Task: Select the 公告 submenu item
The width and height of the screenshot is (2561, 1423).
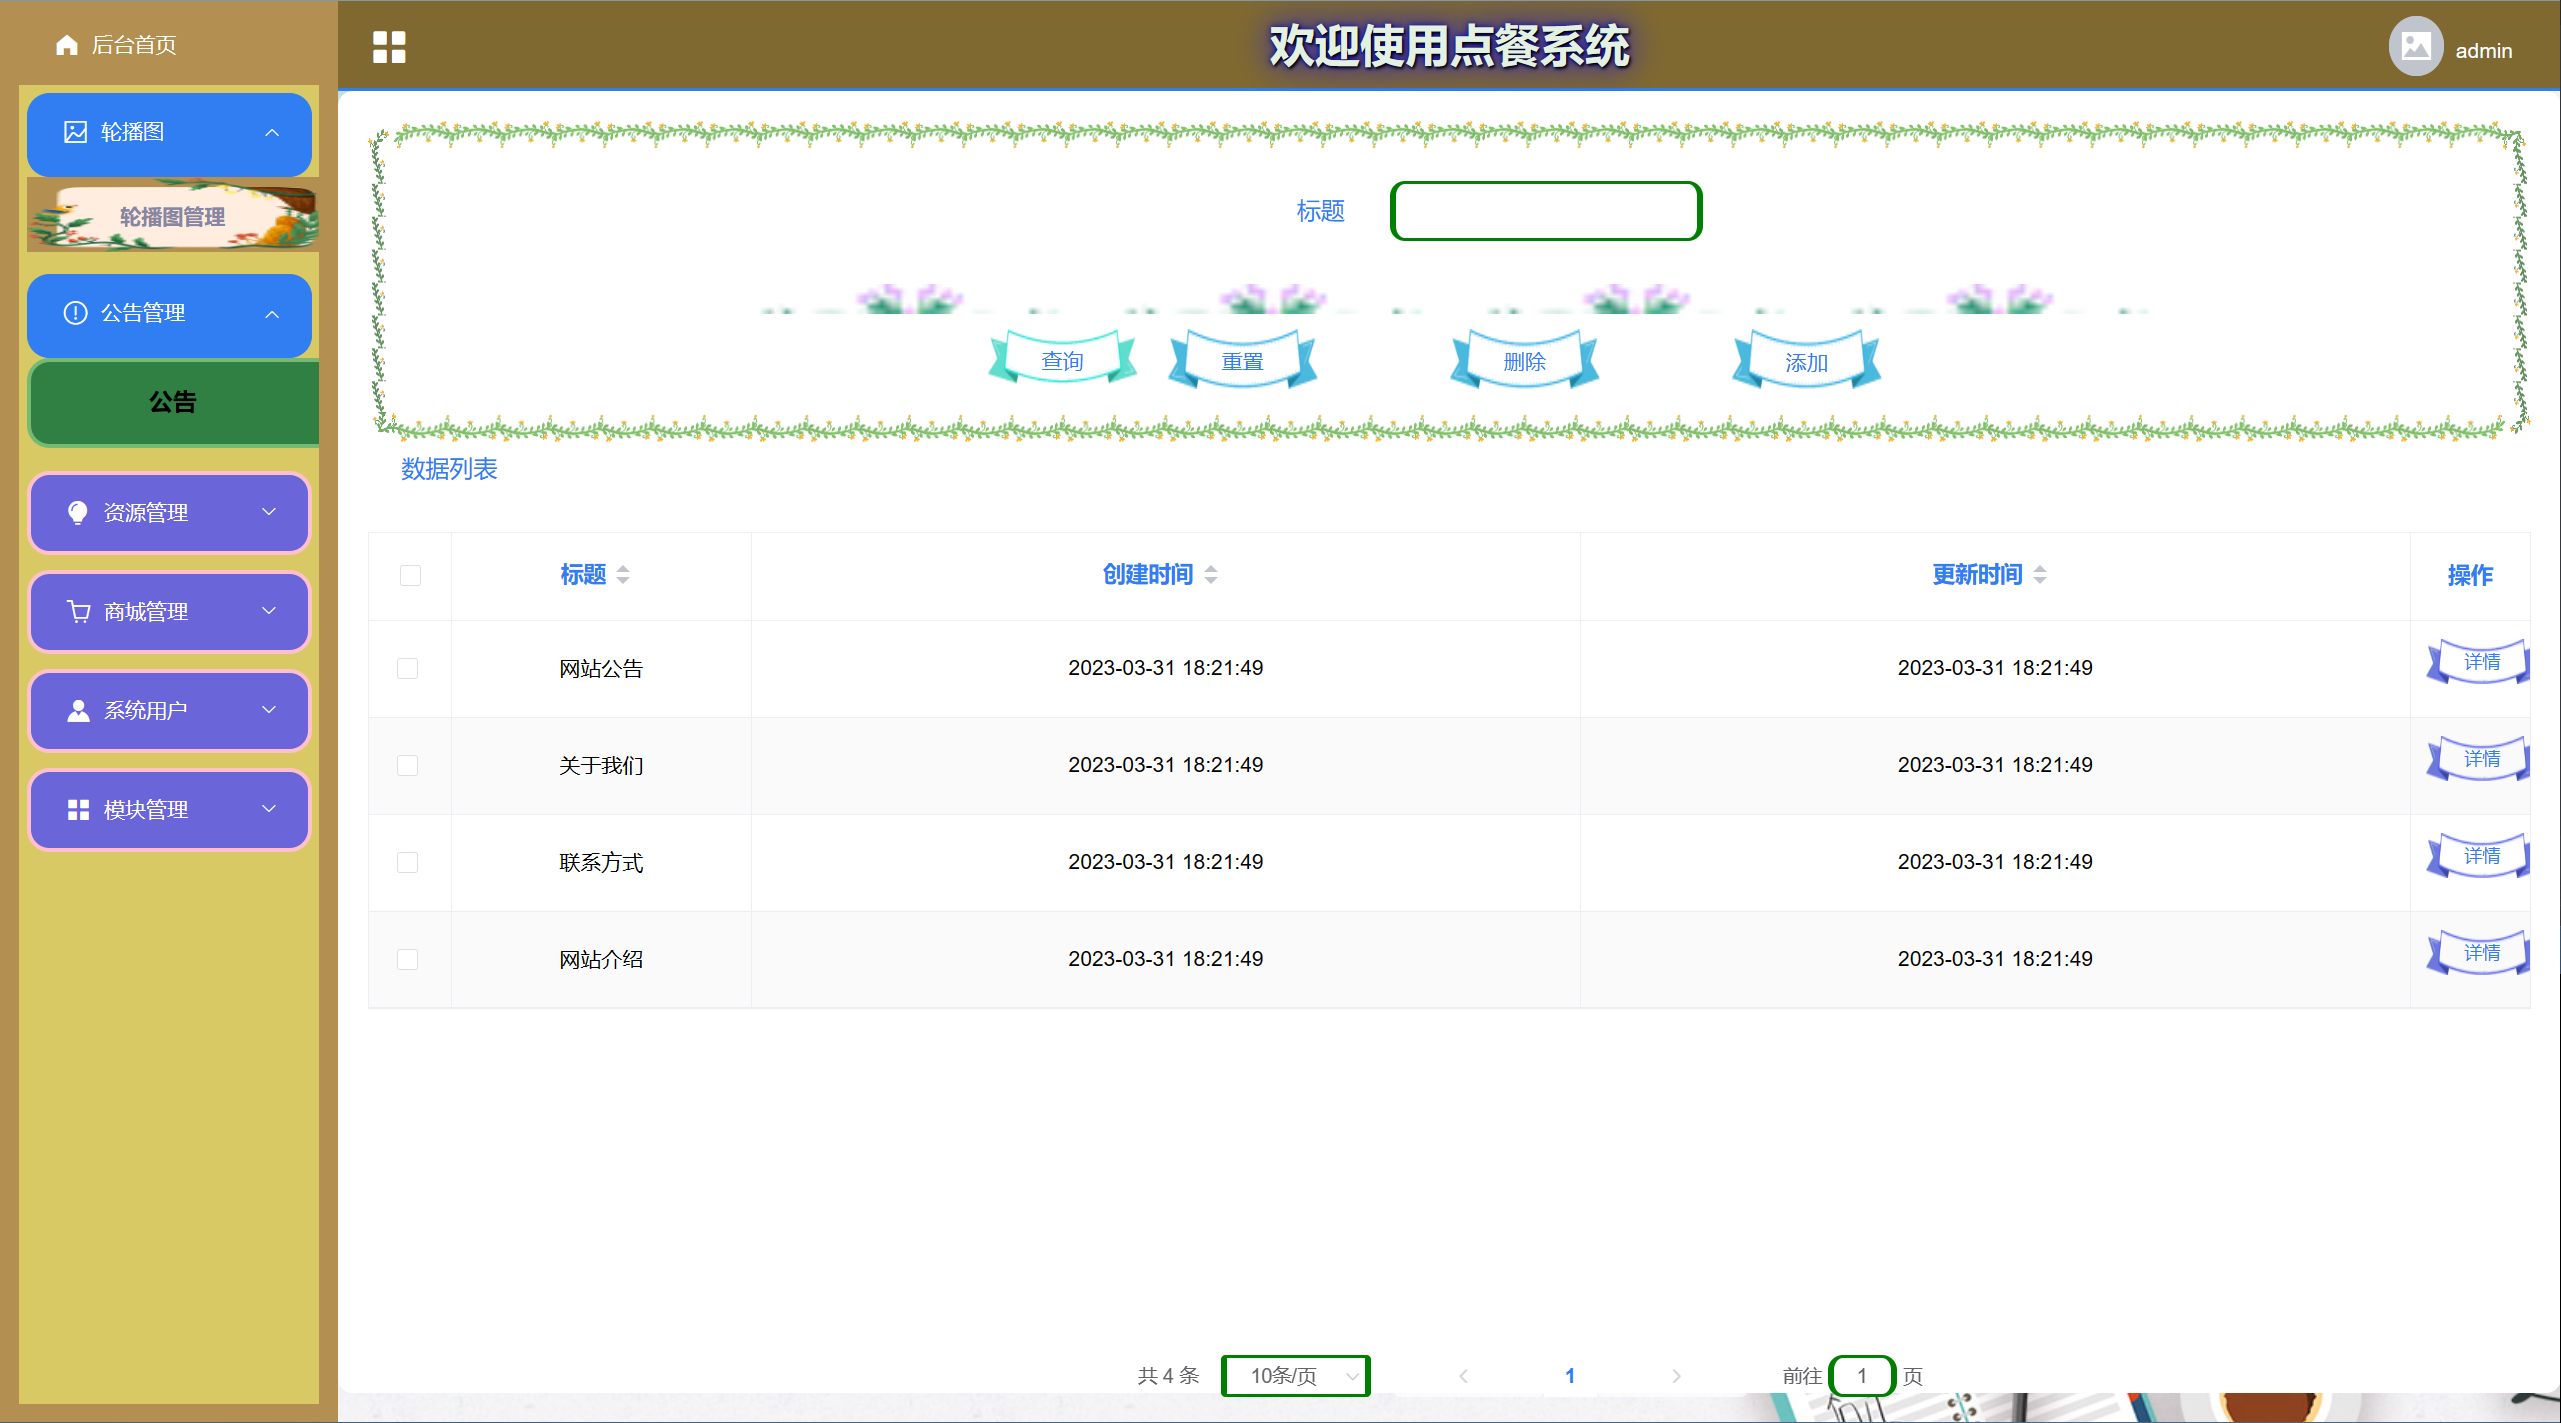Action: click(172, 402)
